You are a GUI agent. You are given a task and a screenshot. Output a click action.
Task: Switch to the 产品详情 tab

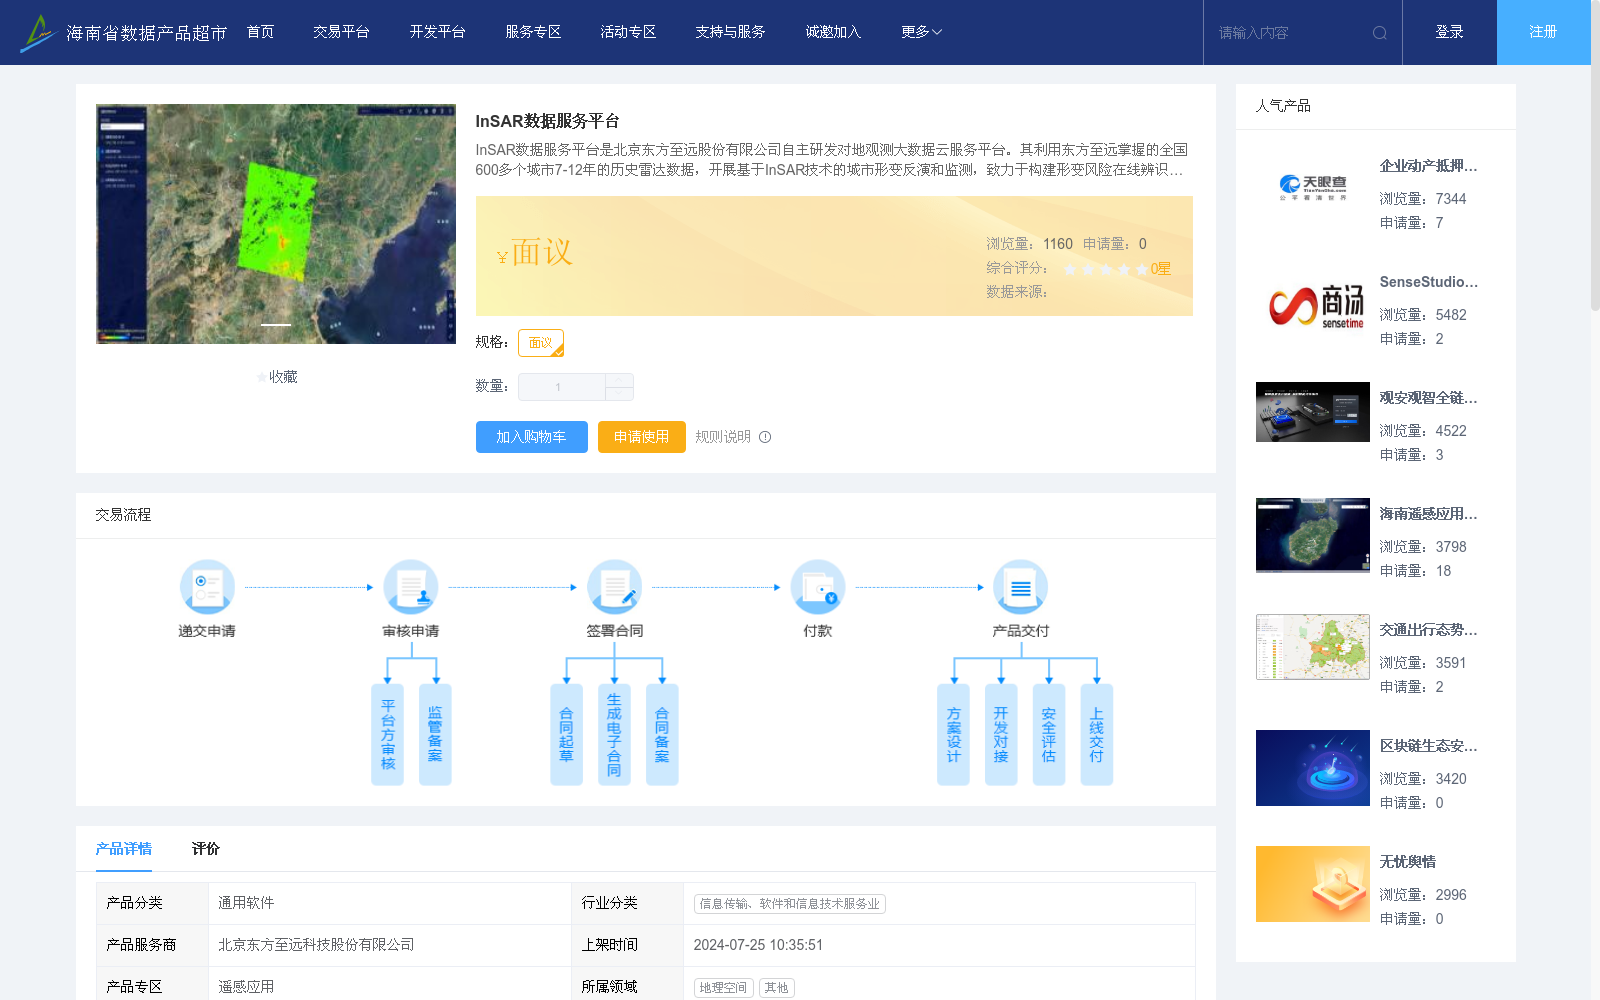coord(124,849)
